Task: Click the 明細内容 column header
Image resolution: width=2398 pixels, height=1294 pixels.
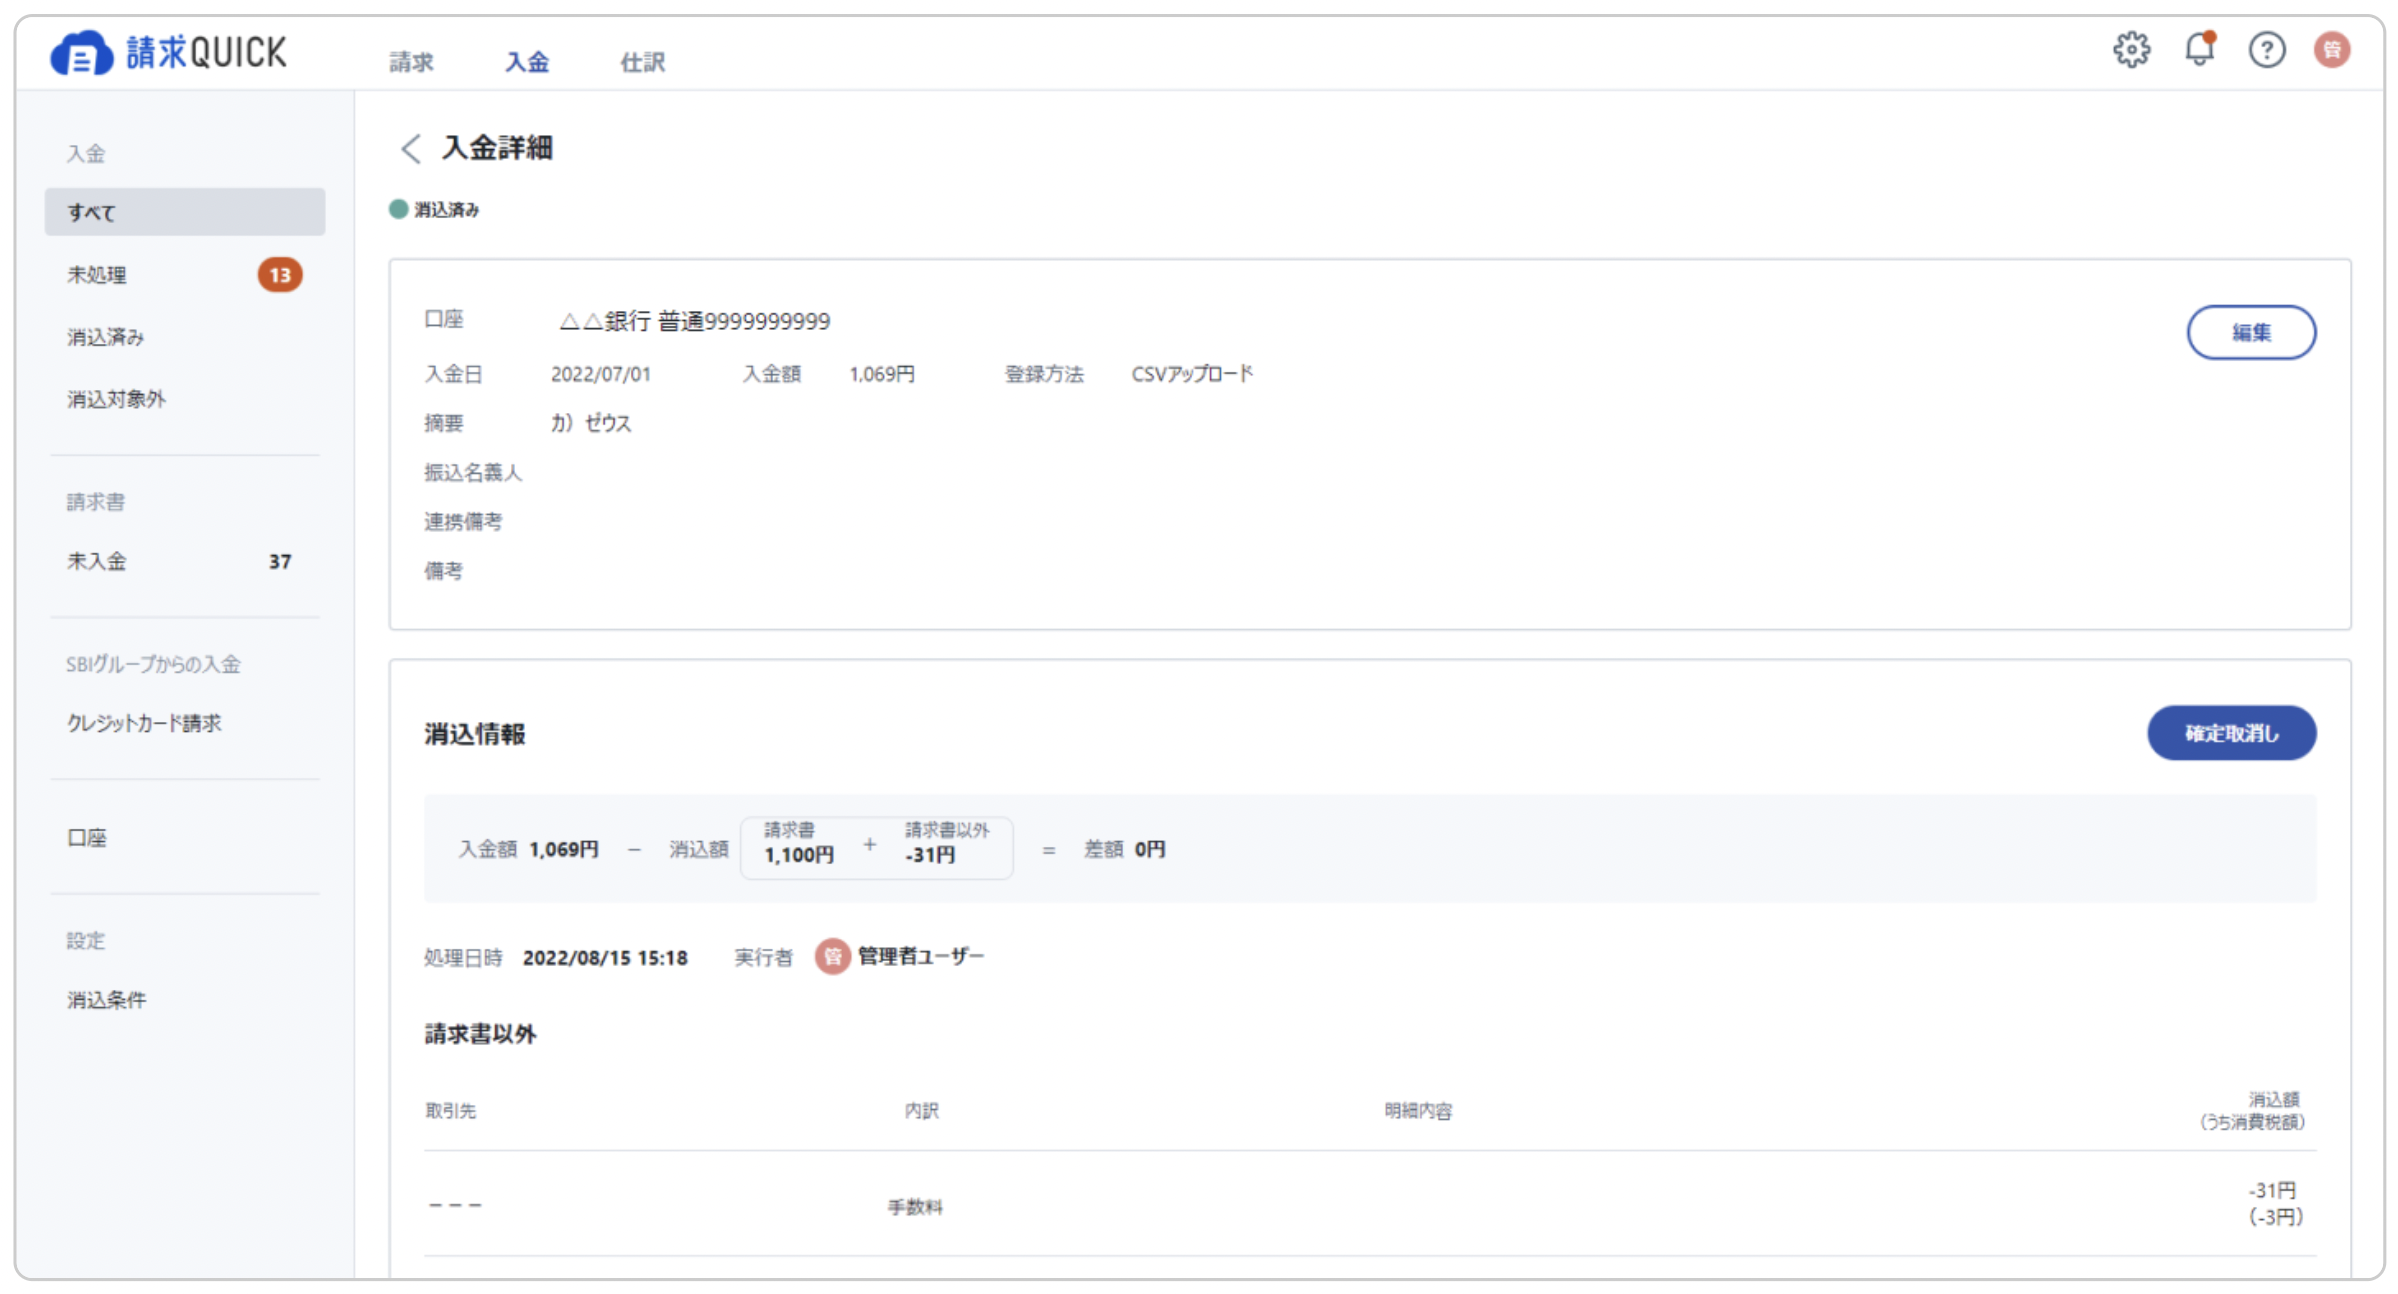Action: coord(1418,1111)
